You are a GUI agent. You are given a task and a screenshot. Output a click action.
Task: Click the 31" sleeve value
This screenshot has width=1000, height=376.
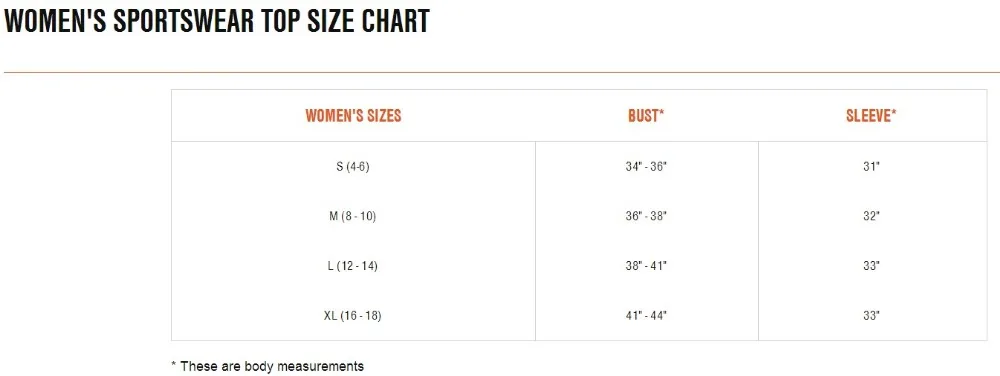click(872, 166)
